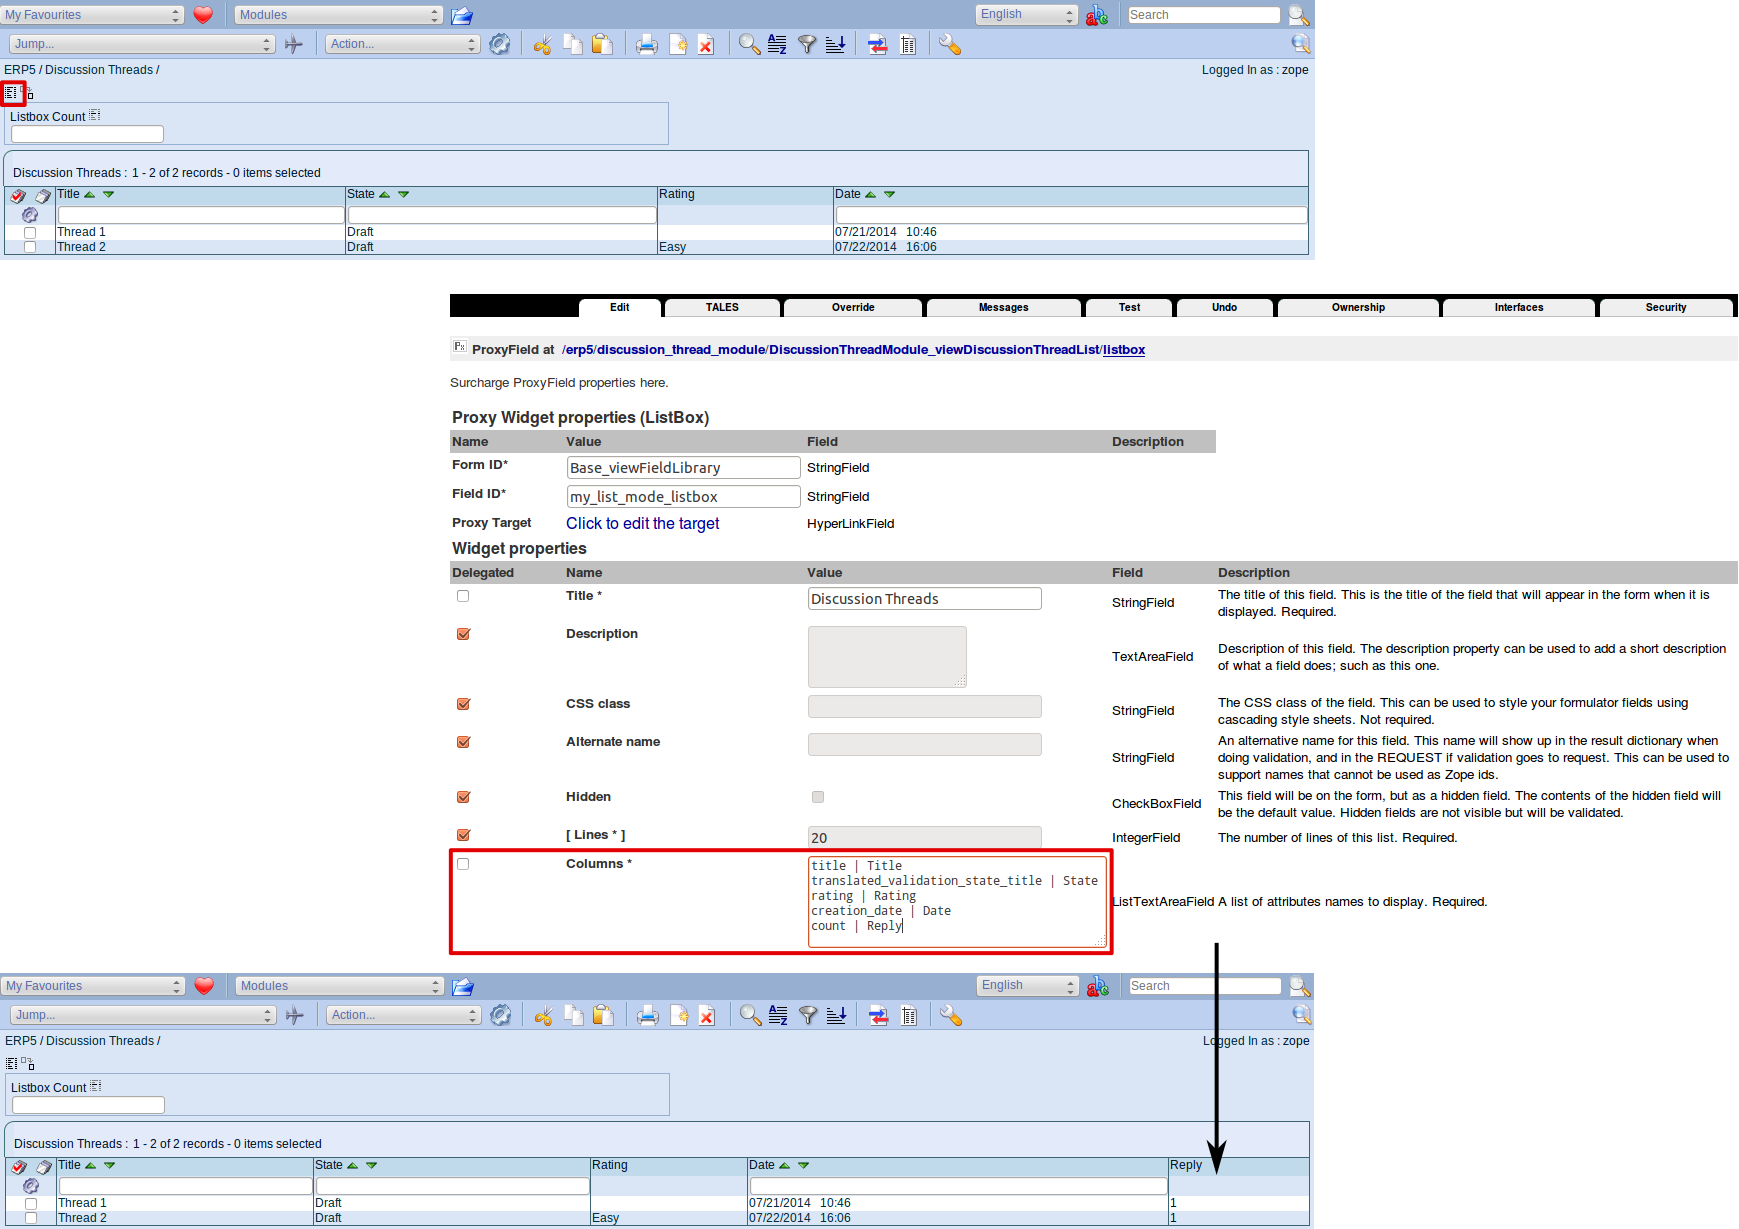Open English language dropdown in bottom view

pyautogui.click(x=1028, y=986)
